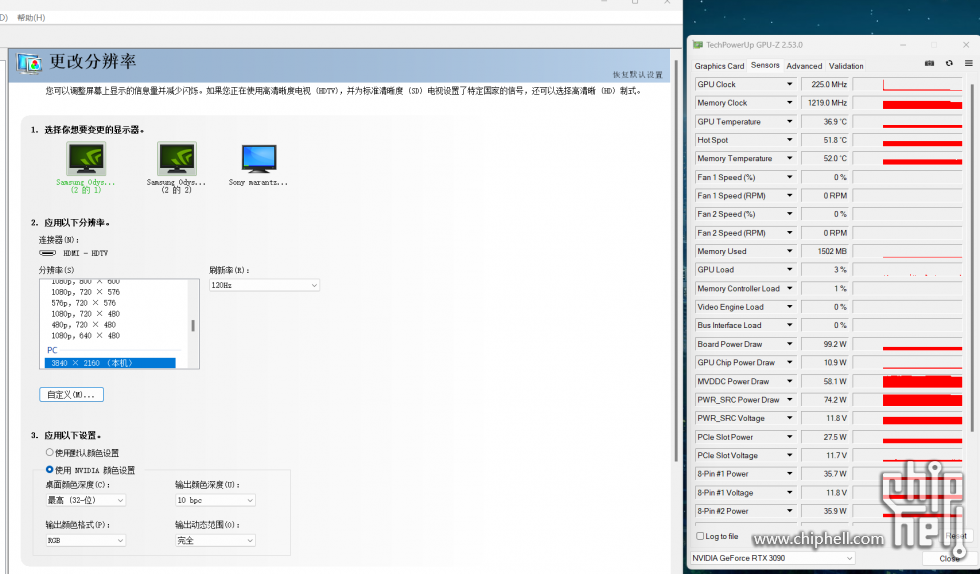
Task: Switch to Graphics Card tab
Action: point(719,66)
